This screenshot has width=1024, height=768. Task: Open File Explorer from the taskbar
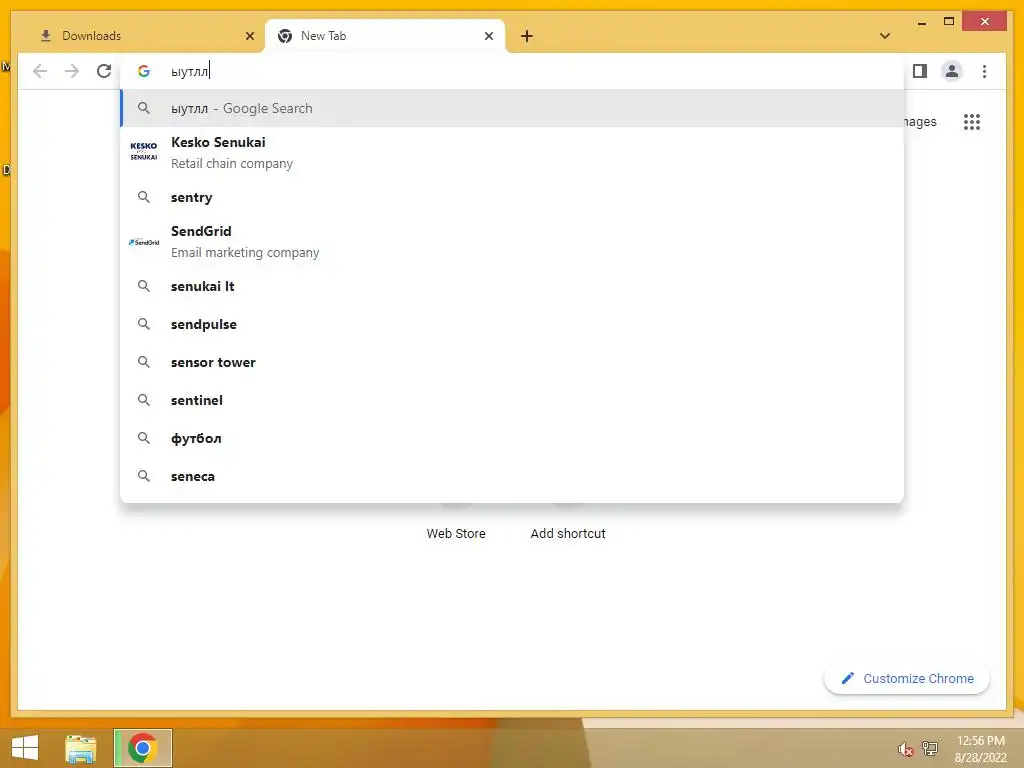click(81, 748)
